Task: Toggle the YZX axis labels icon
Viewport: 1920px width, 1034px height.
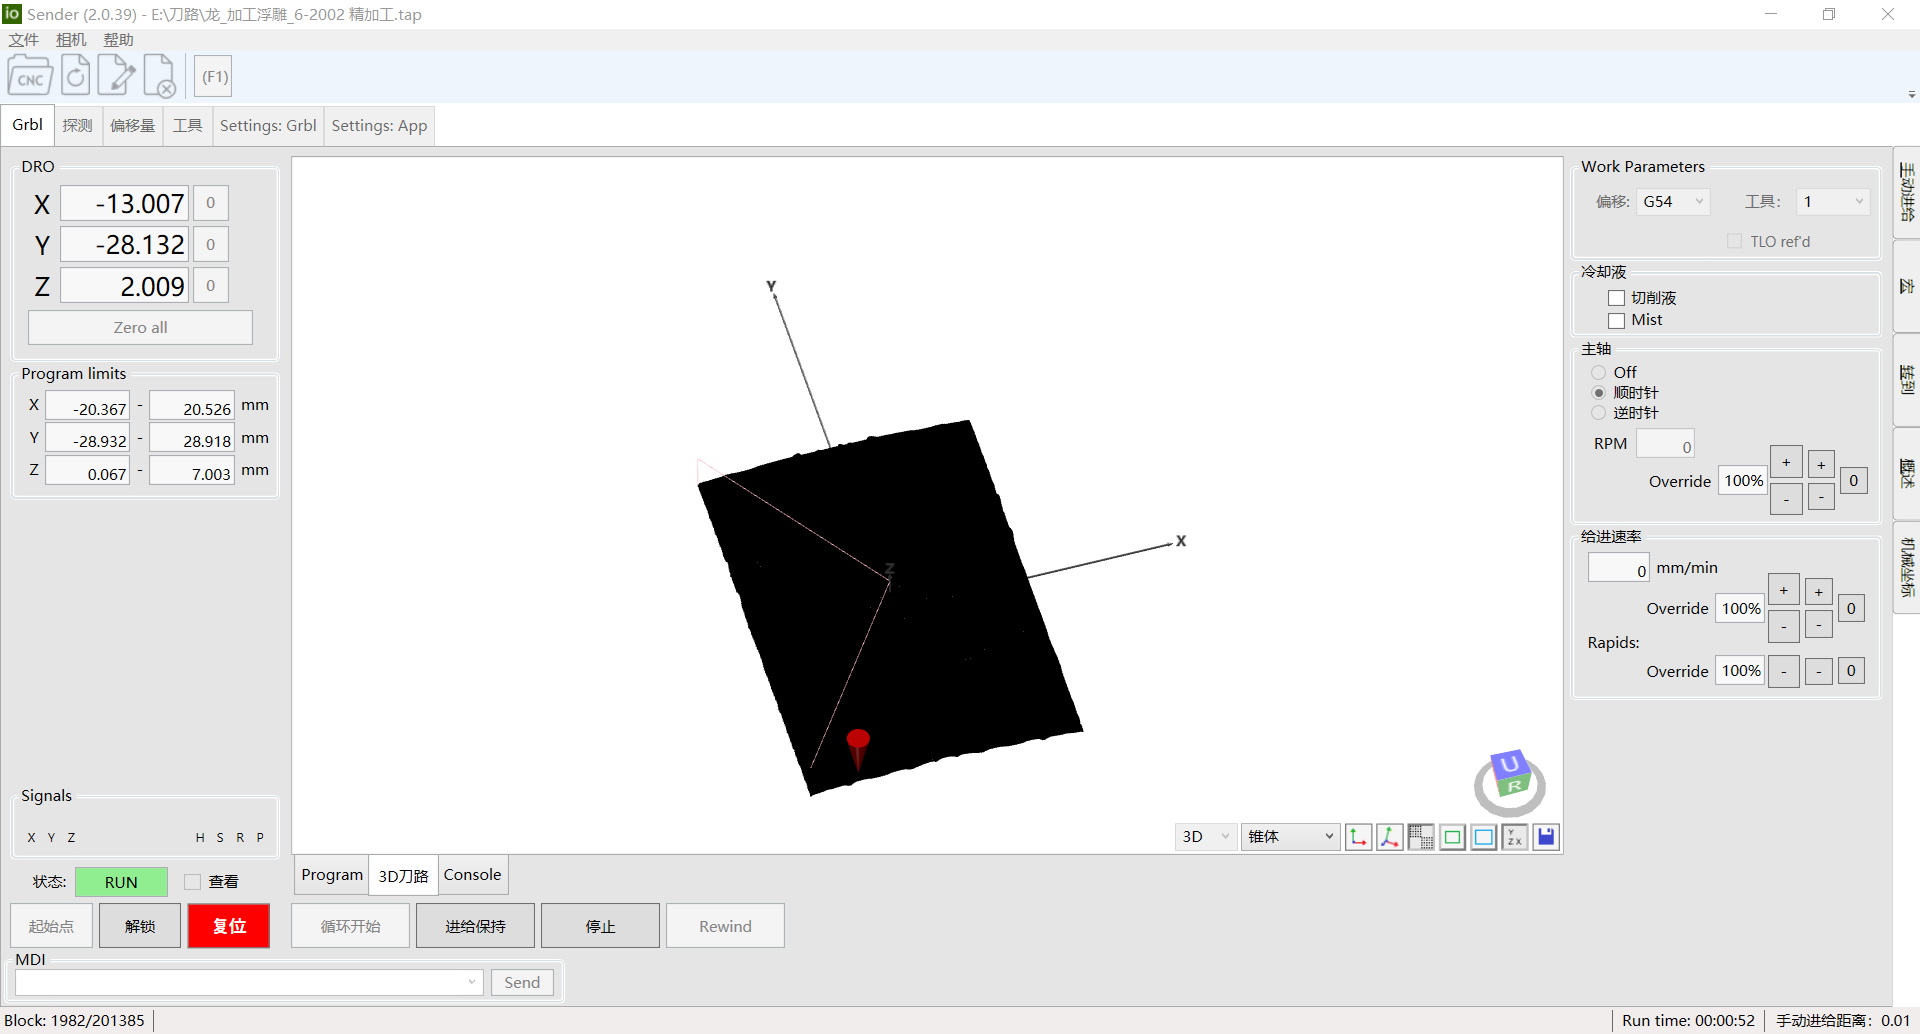Action: [x=1515, y=837]
